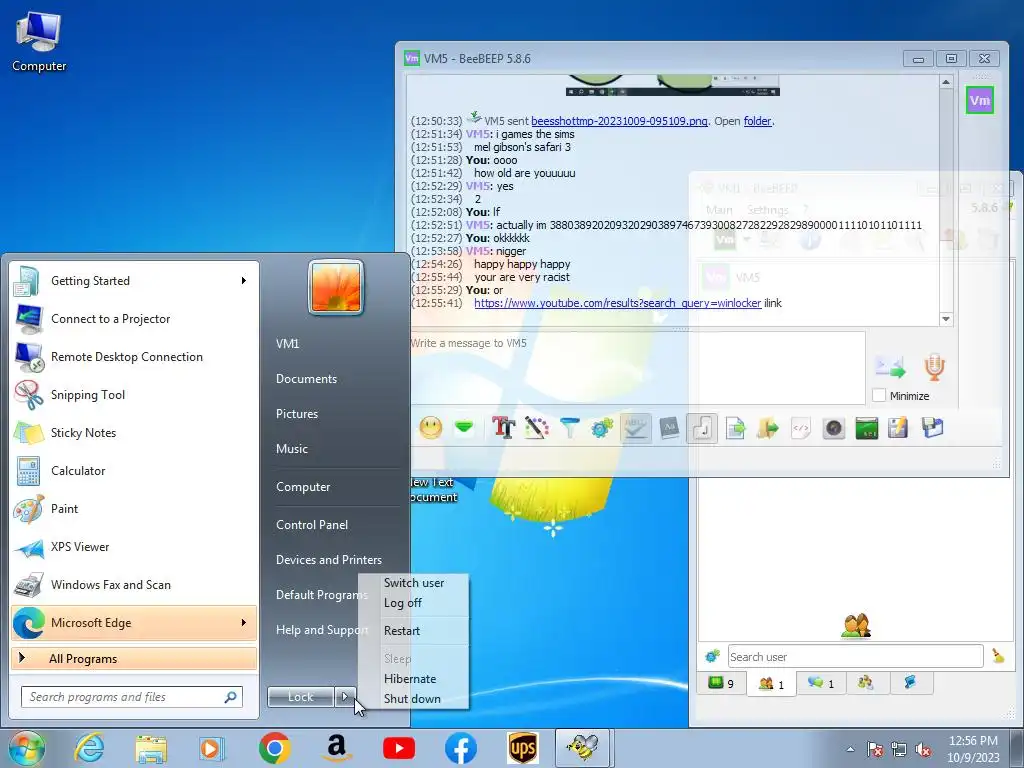Open Google Chrome from the taskbar
The height and width of the screenshot is (768, 1024).
tap(274, 748)
